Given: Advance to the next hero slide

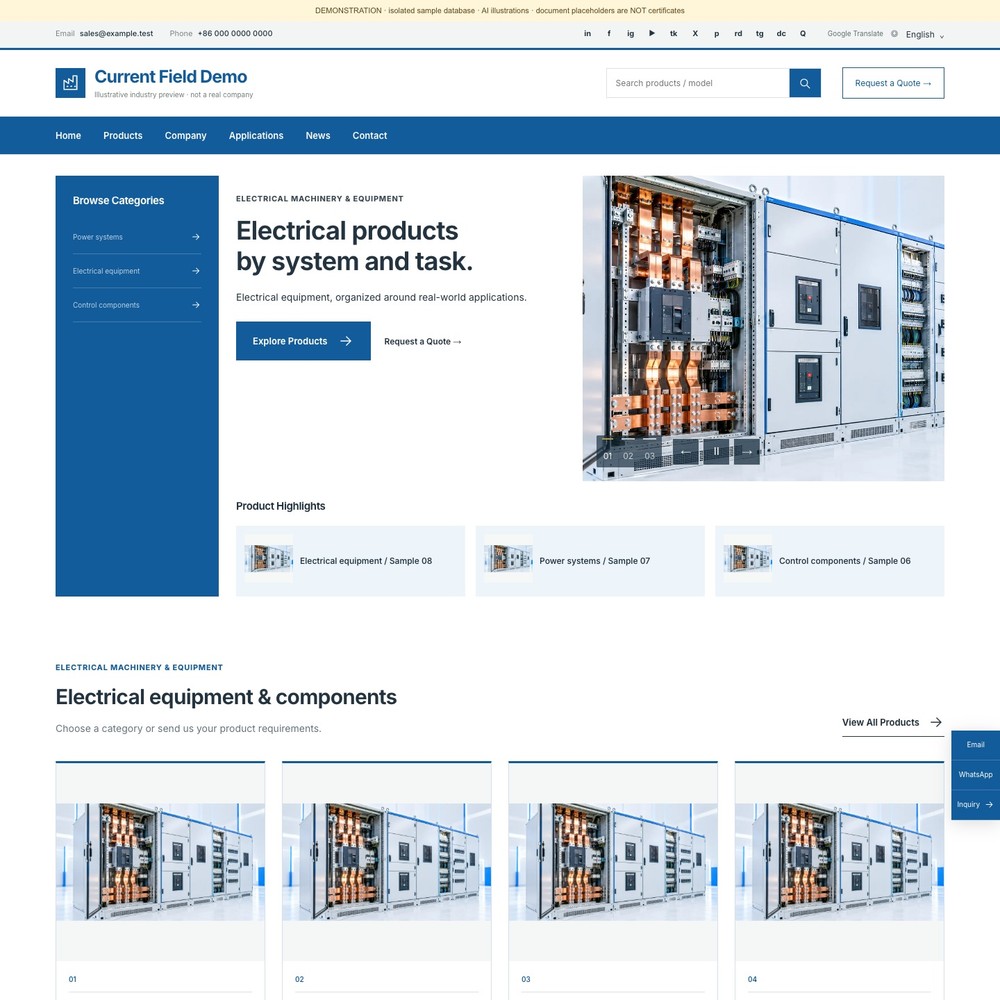Looking at the screenshot, I should coord(747,452).
